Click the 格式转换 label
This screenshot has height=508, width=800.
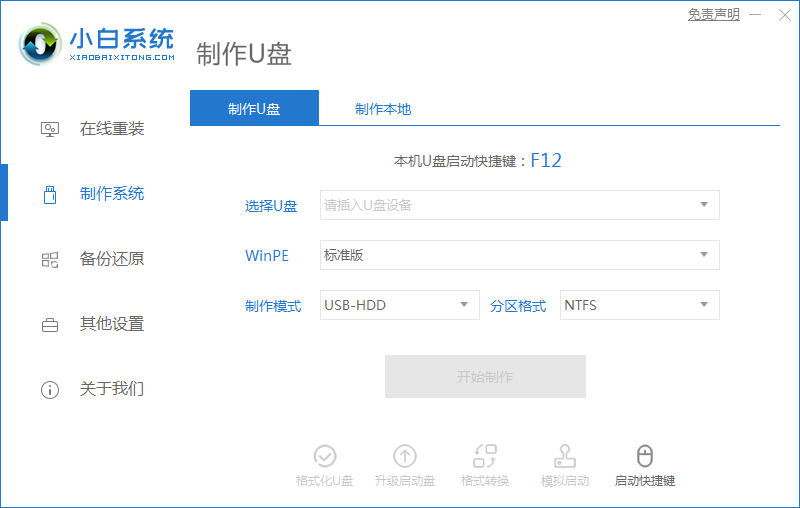[485, 480]
